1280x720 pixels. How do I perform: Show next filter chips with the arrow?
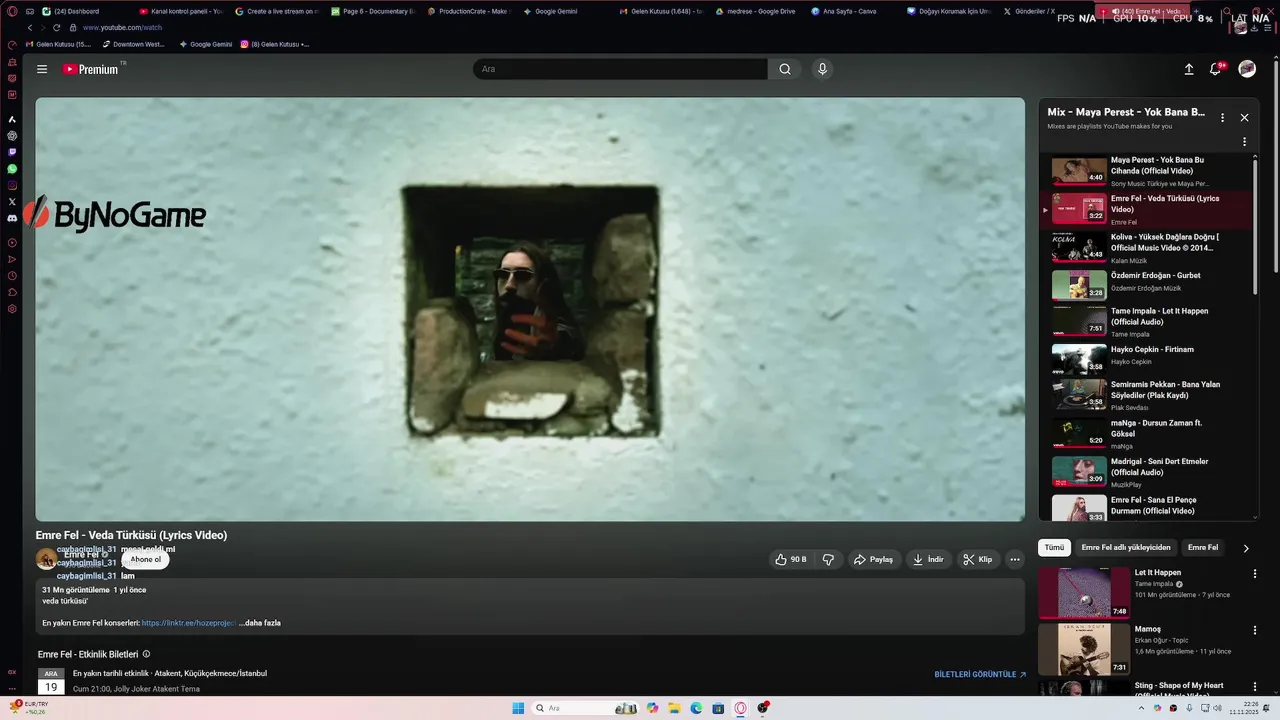[x=1245, y=548]
